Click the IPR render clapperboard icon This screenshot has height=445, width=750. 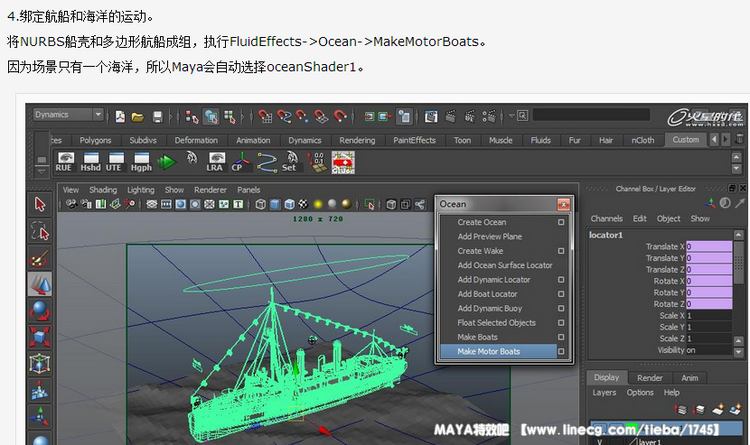coord(470,116)
